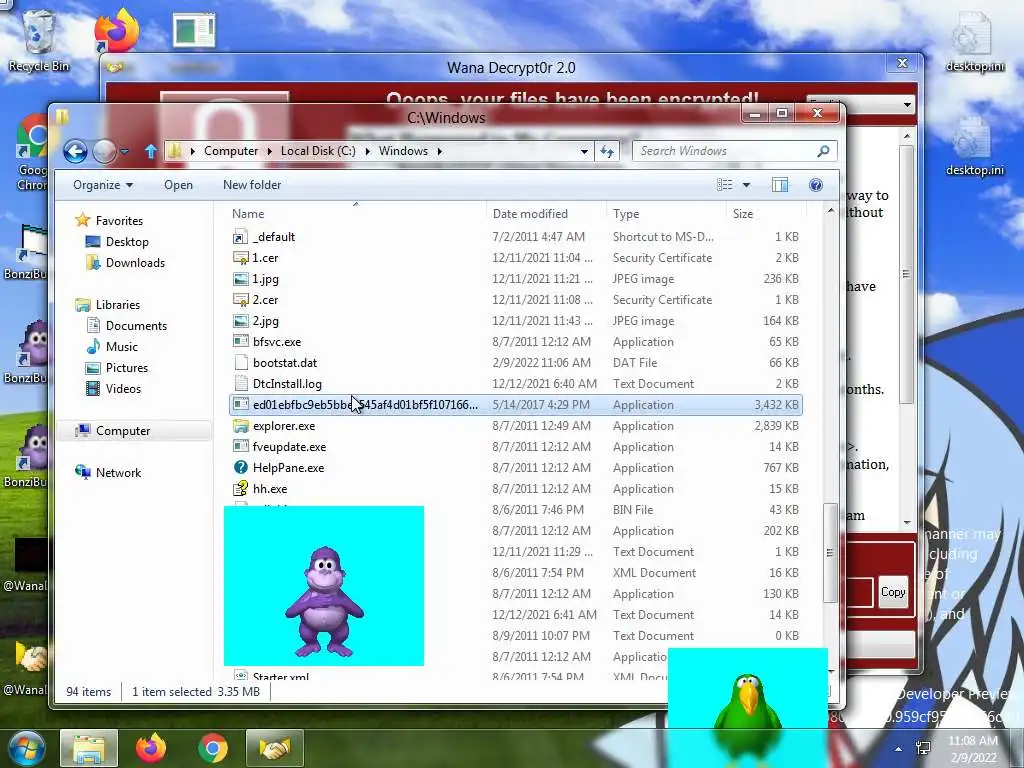Click Wana Decrypt0r text scrollbar
1024x768 pixels.
(906, 273)
